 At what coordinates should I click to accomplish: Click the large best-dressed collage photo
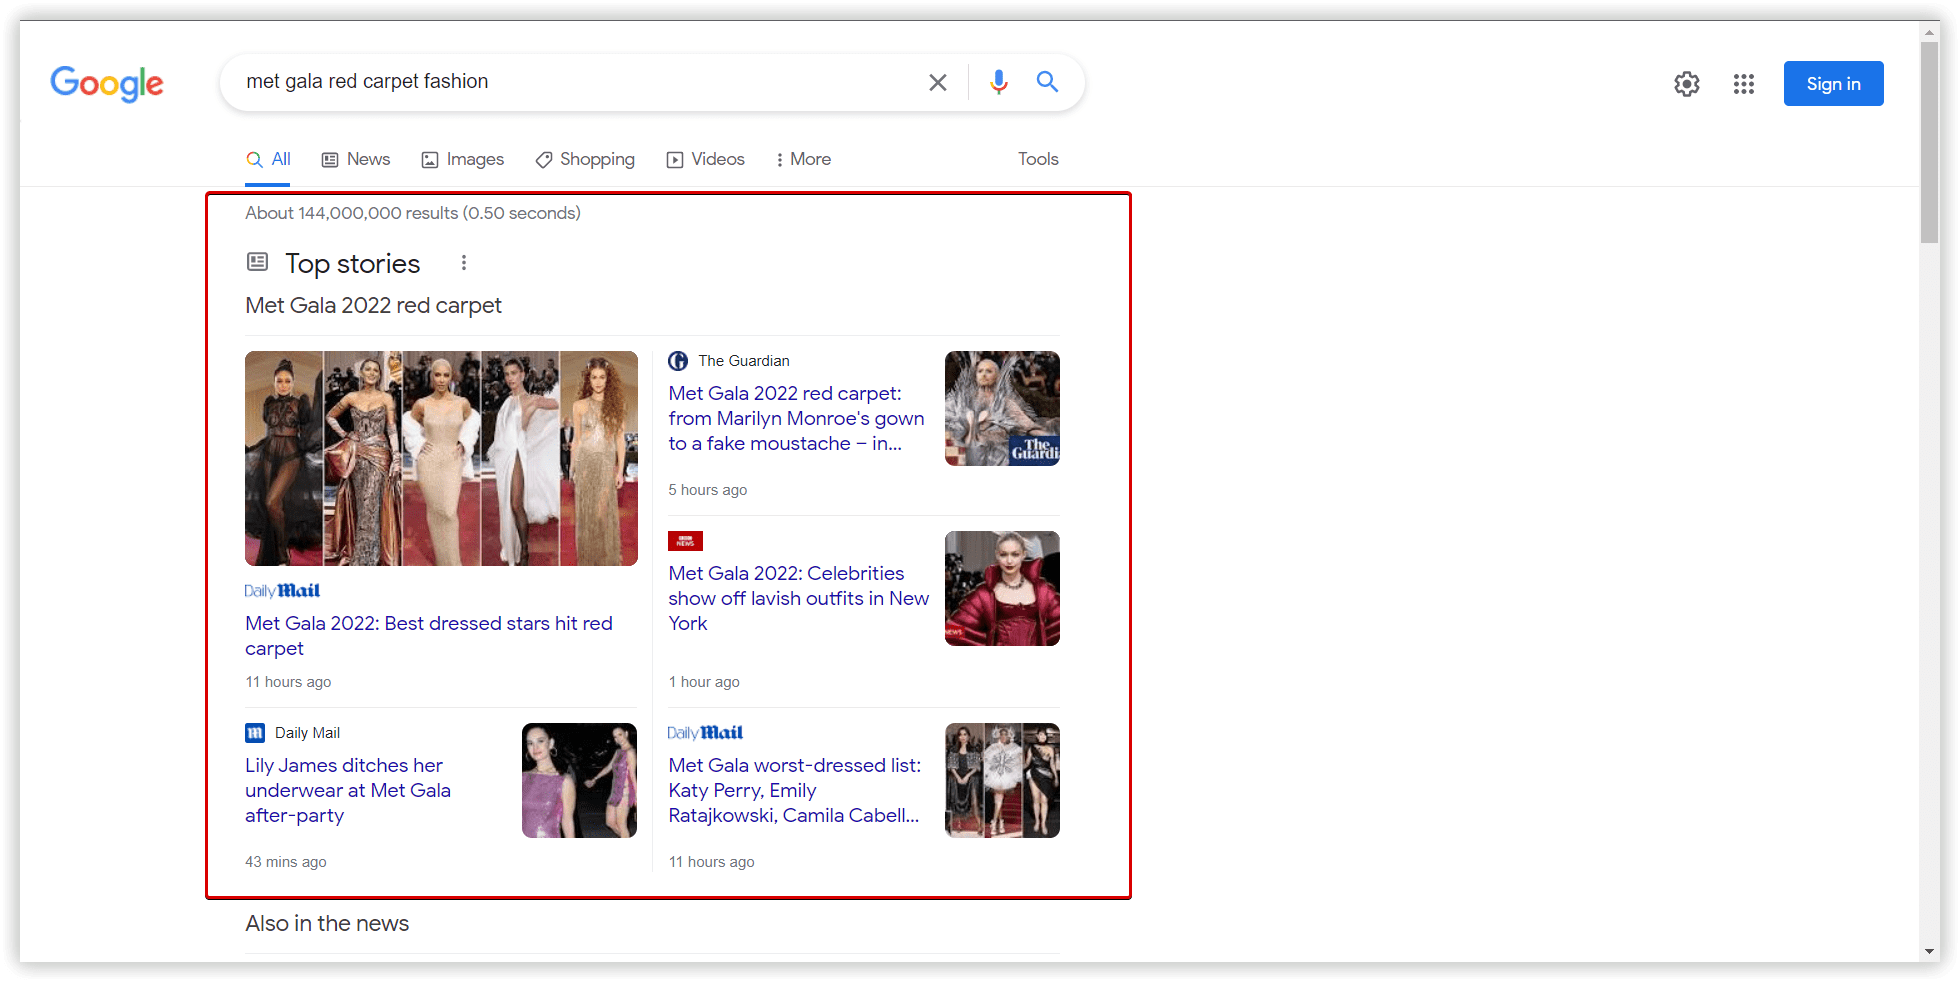pos(441,458)
